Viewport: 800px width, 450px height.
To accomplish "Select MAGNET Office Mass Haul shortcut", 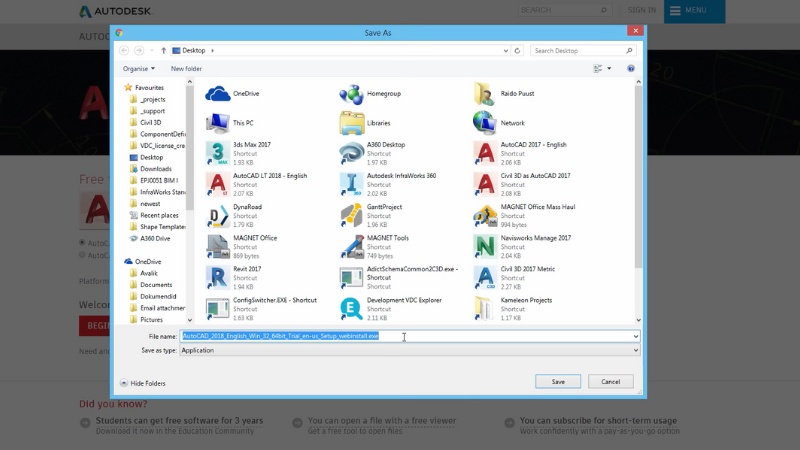I will 524,215.
